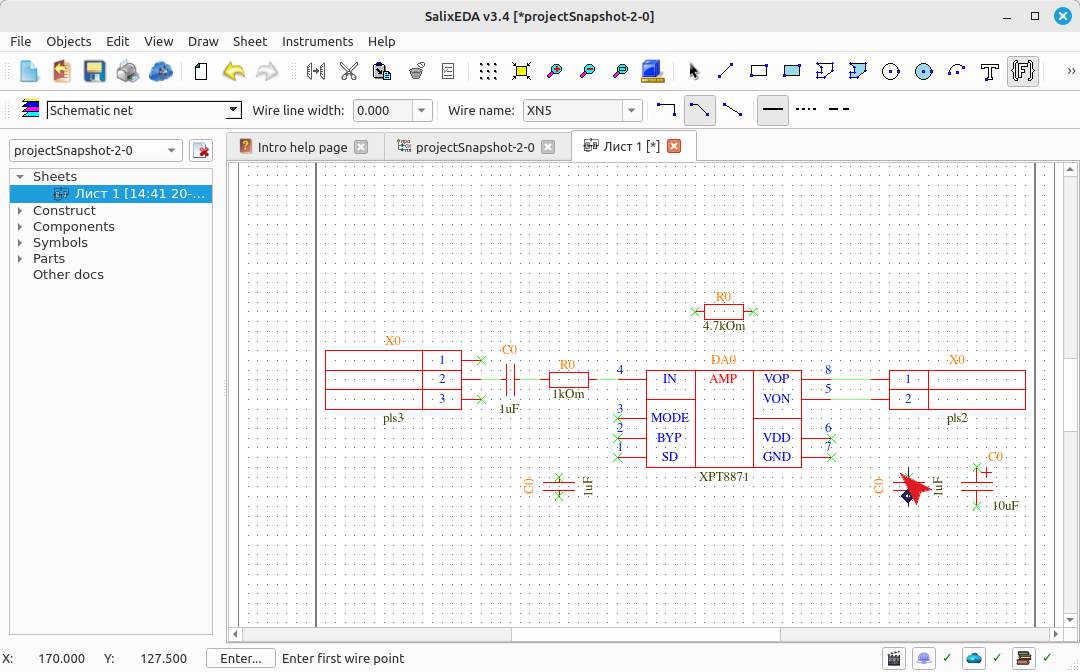
Task: Expand the Components tree node
Action: 20,227
